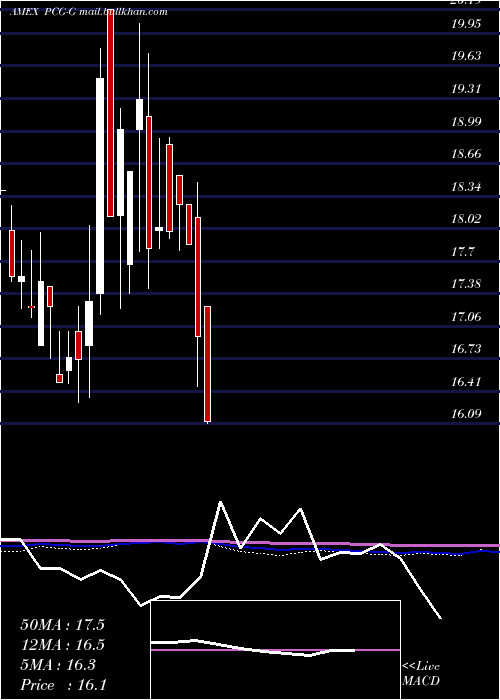The width and height of the screenshot is (500, 700).
Task: Click the <<Live MACD label
Action: point(421,674)
